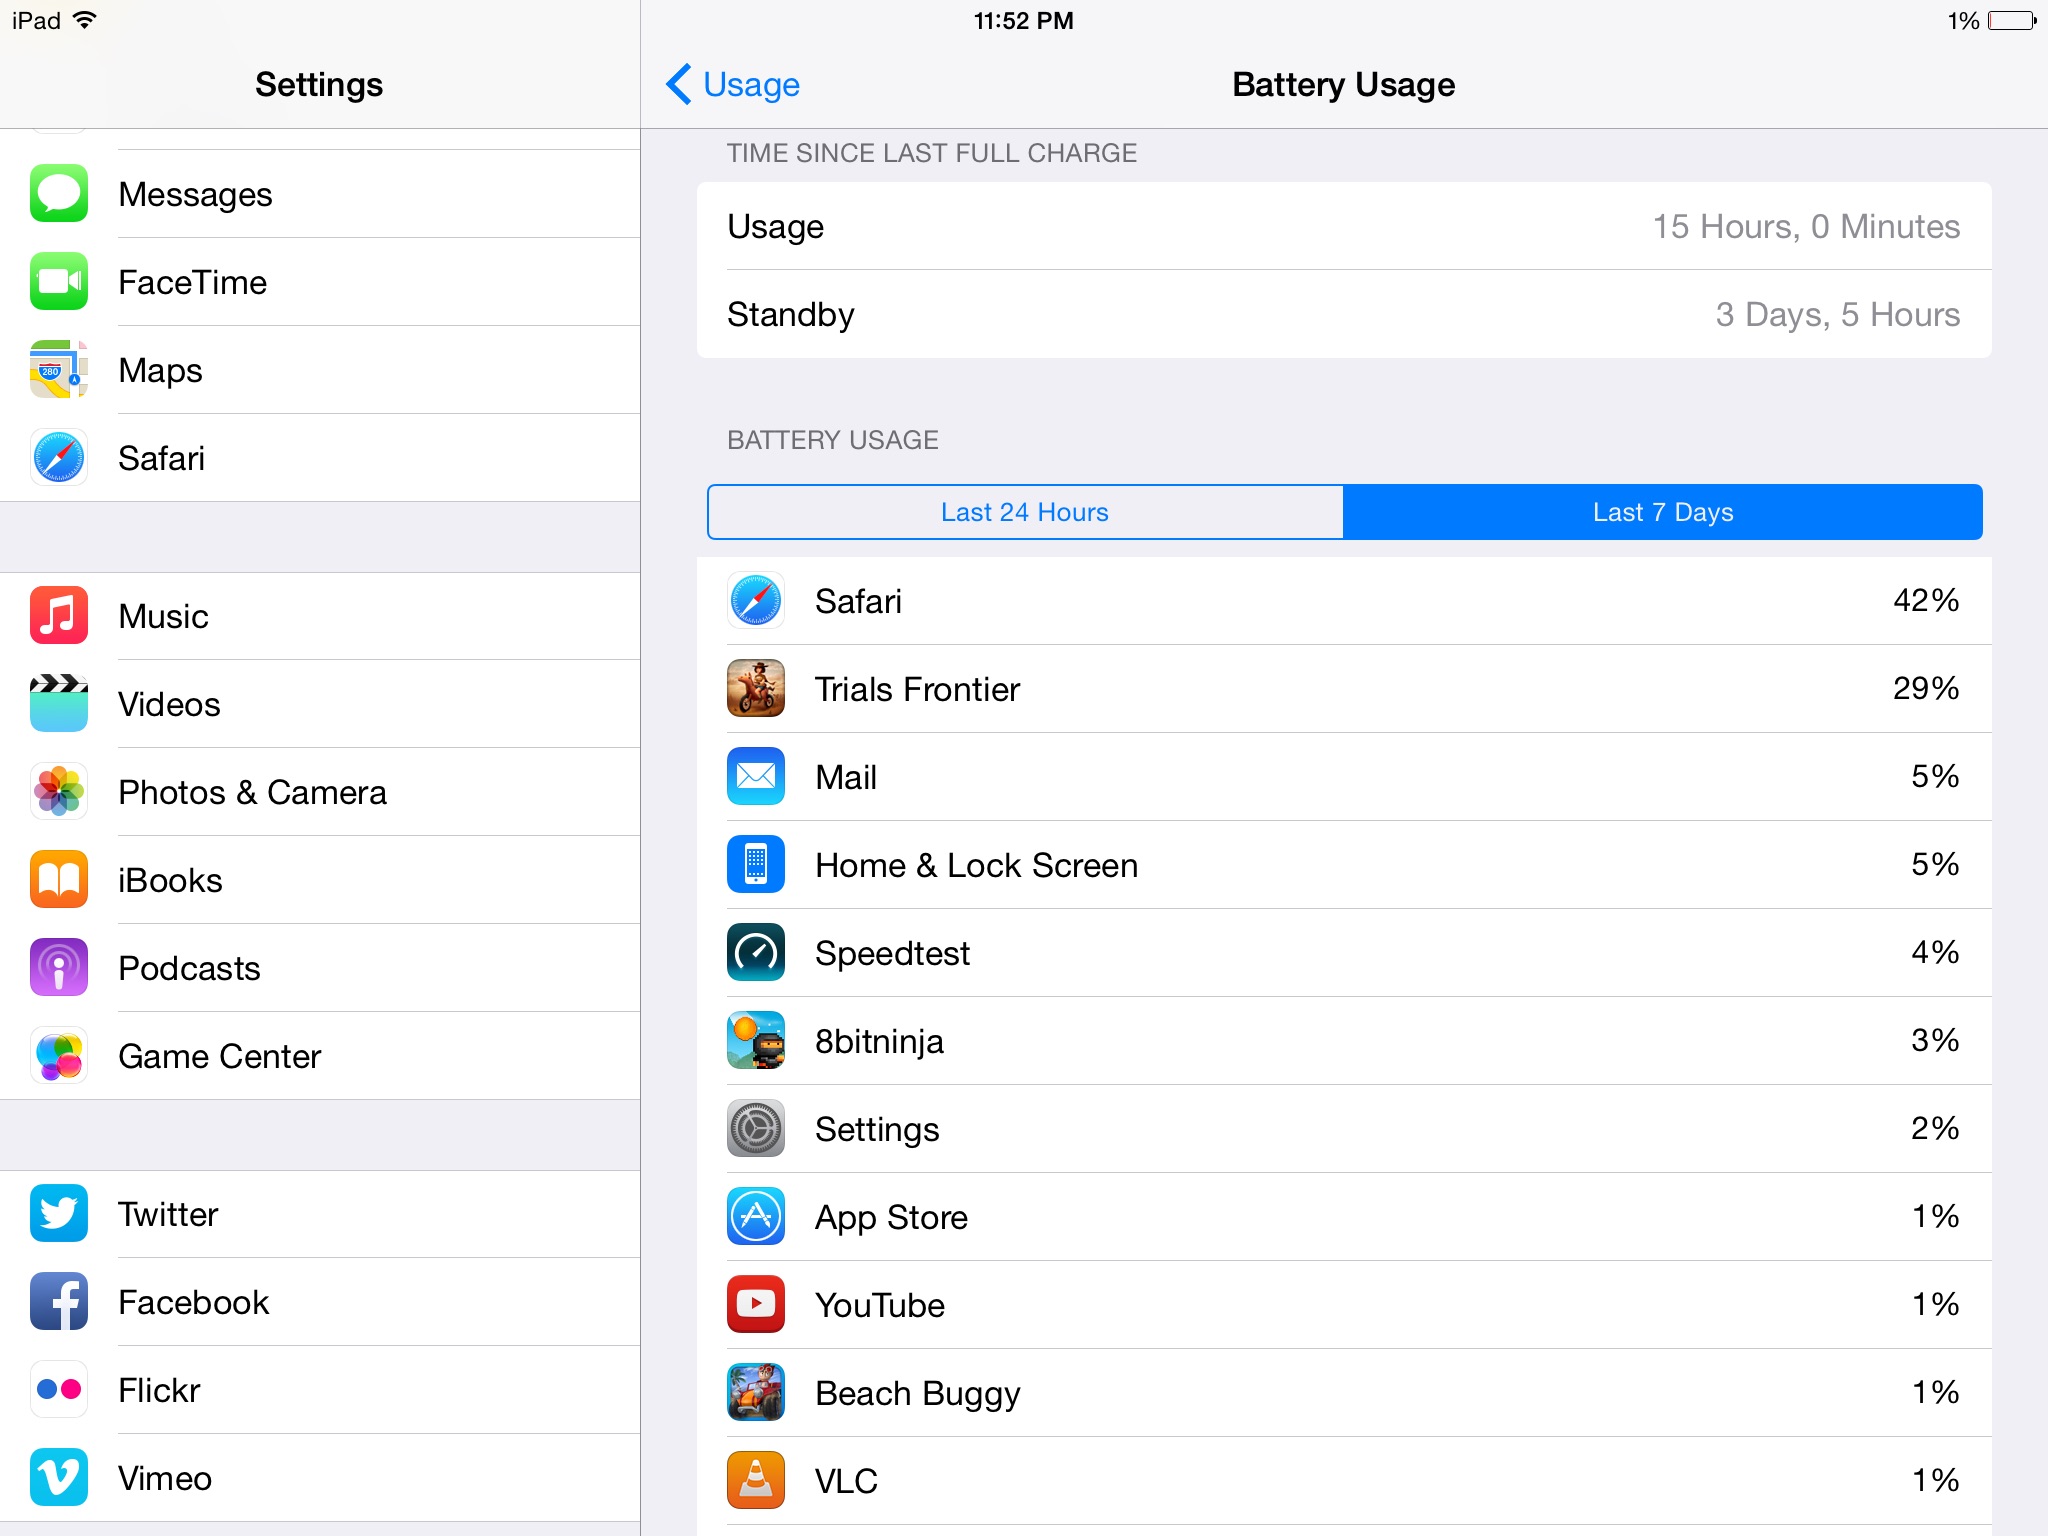Screen dimensions: 2048x1536
Task: Tap the Safari compass icon in sidebar
Action: pos(59,457)
